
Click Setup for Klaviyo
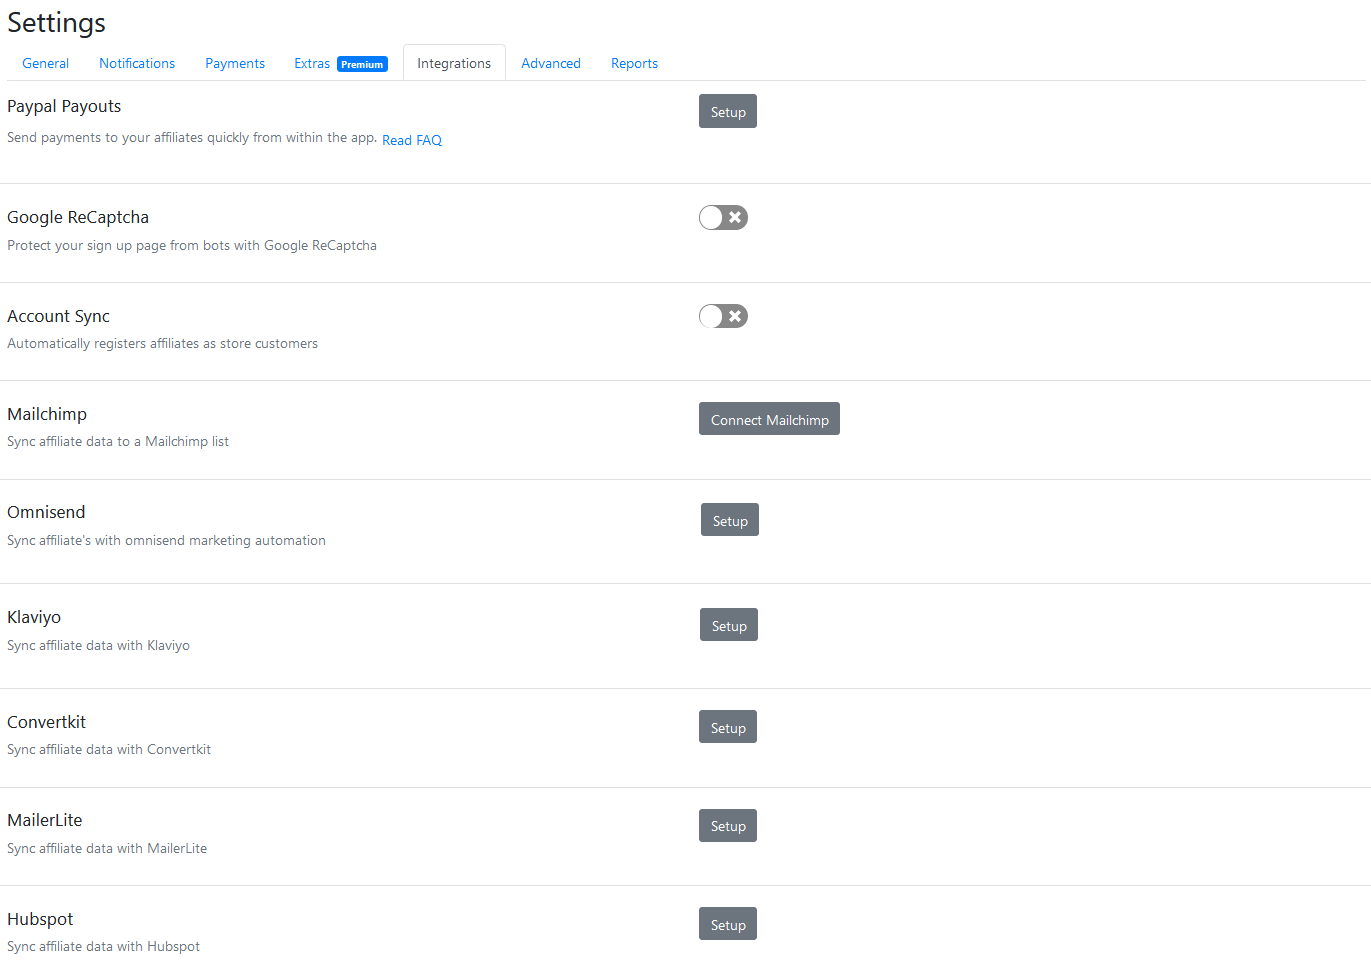[729, 625]
